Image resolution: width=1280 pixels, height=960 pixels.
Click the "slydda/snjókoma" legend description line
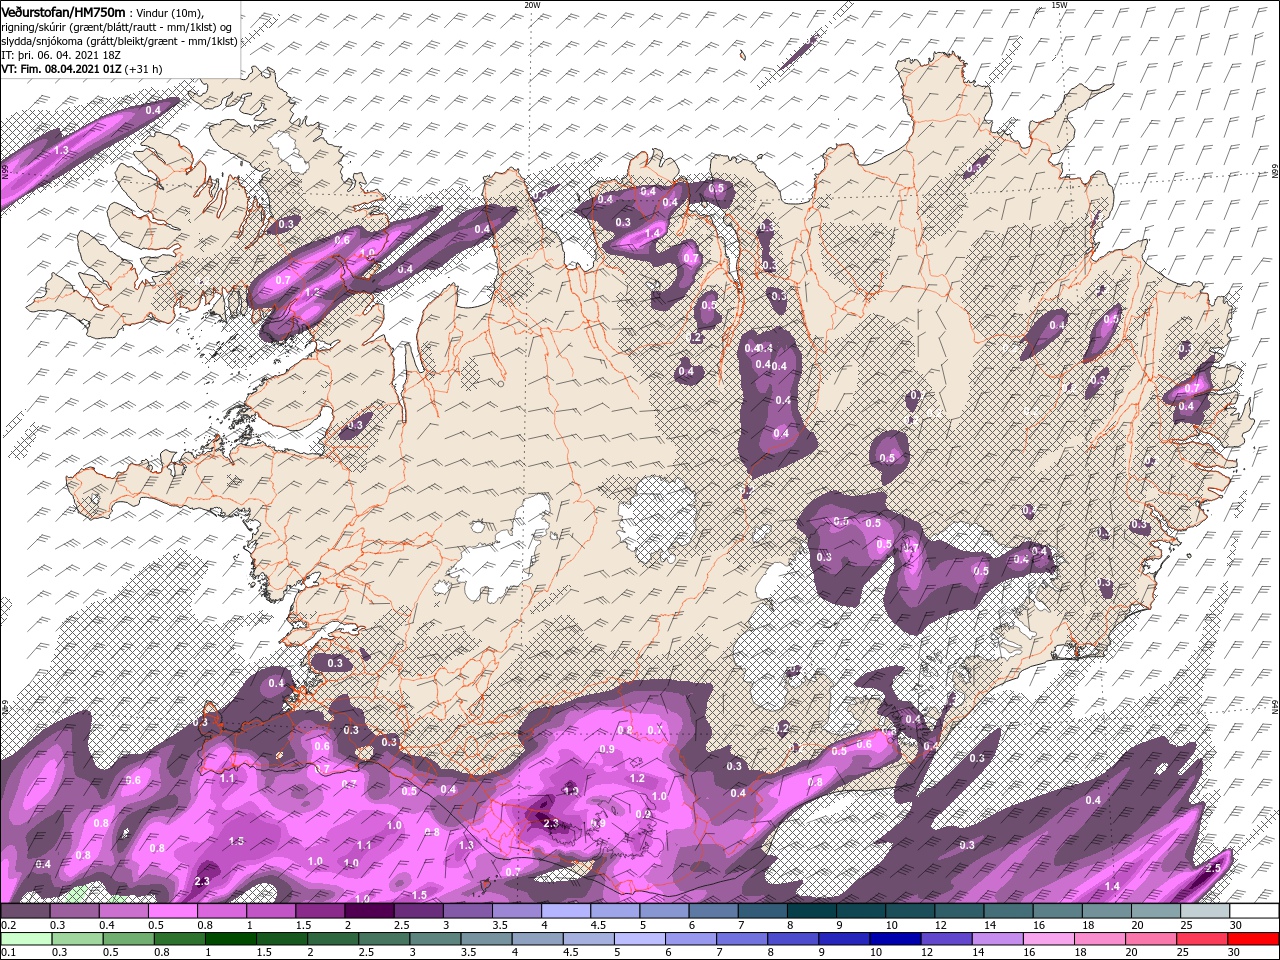[119, 41]
